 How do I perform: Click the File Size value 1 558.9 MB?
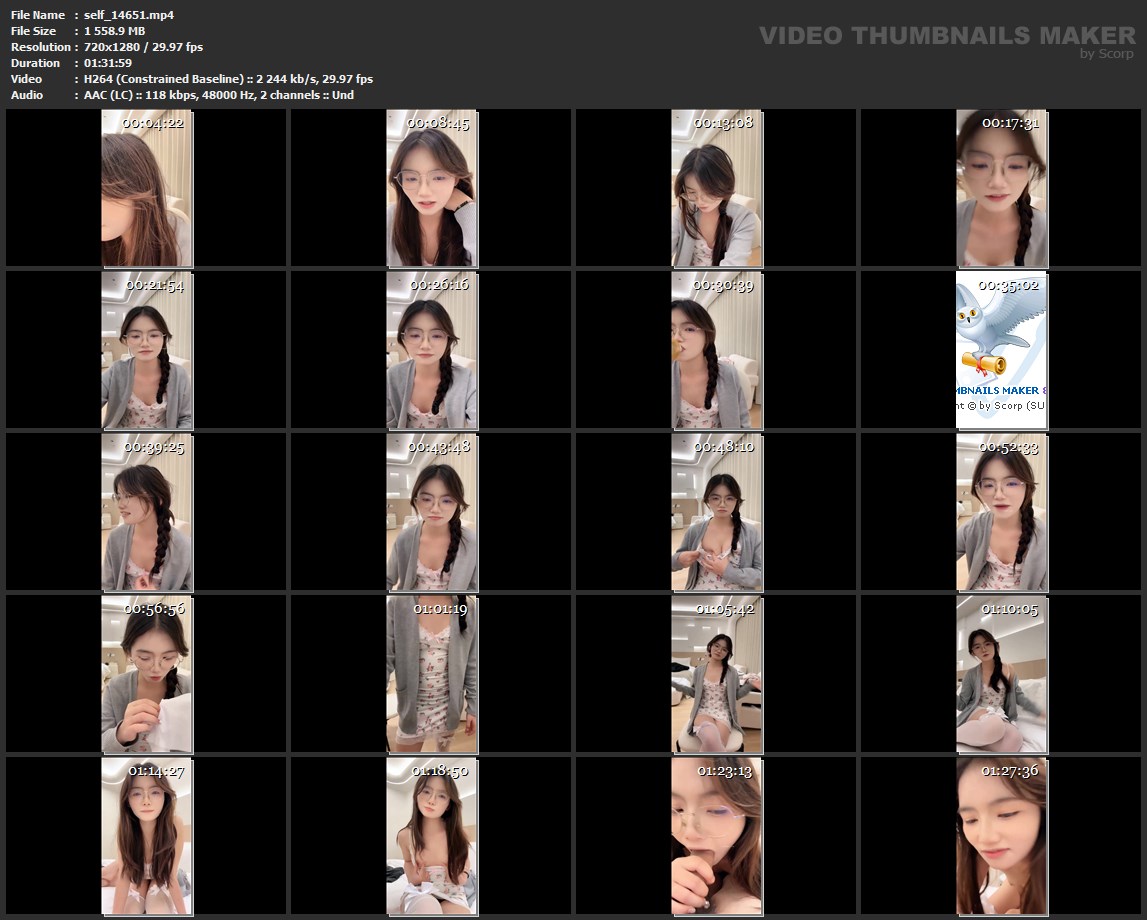[114, 31]
